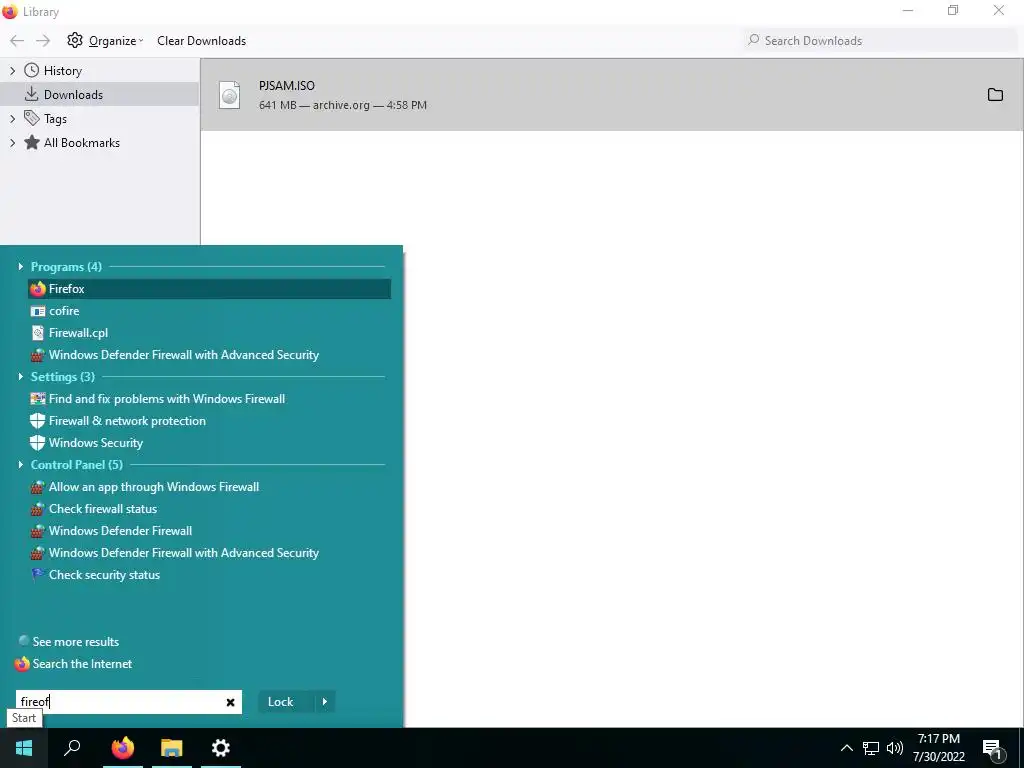Click the tag icon beside Tags
1024x768 pixels.
[31, 118]
